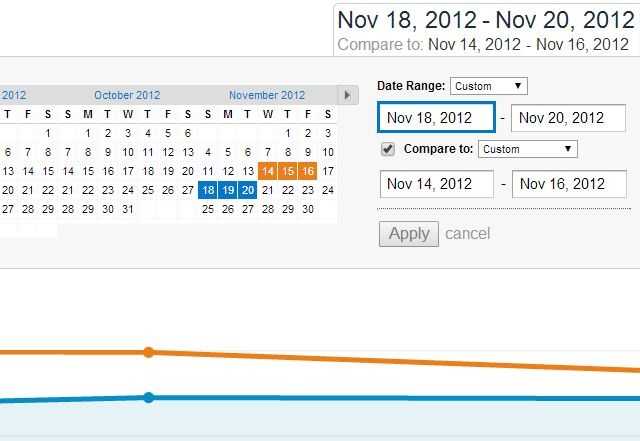
Task: Uncheck the Compare to checkbox
Action: tap(388, 149)
